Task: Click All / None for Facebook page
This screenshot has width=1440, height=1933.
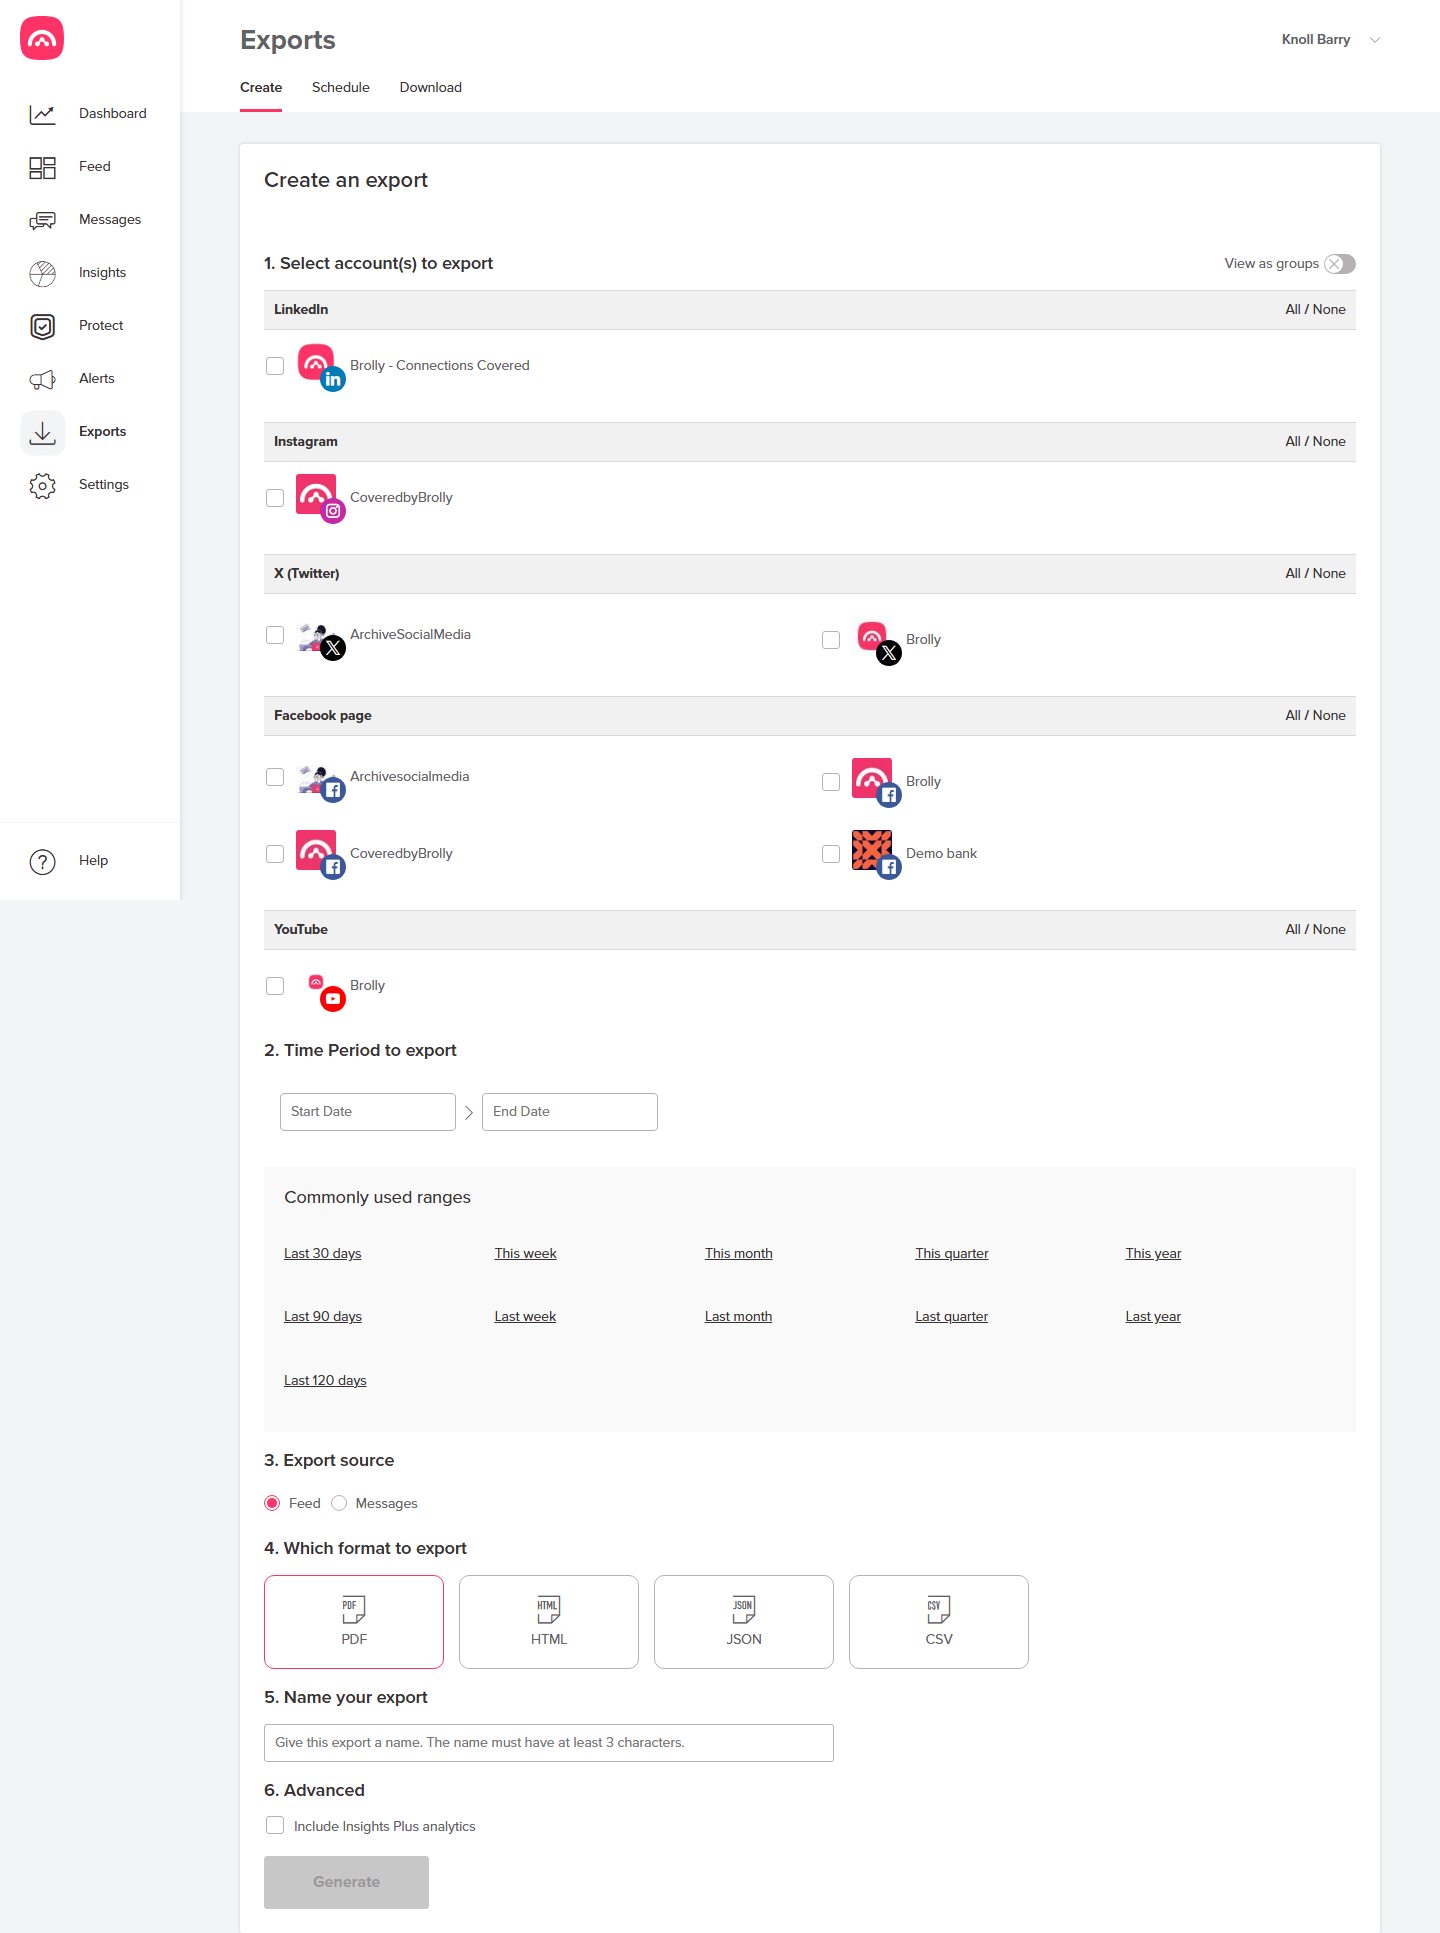Action: [1315, 716]
